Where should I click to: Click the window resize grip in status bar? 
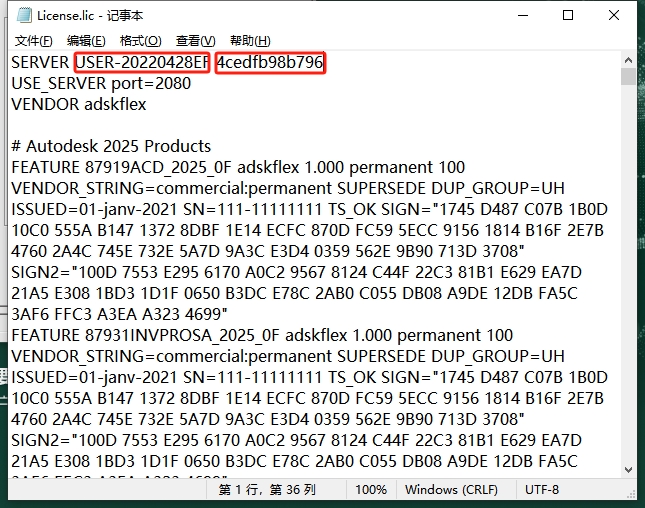coord(631,494)
